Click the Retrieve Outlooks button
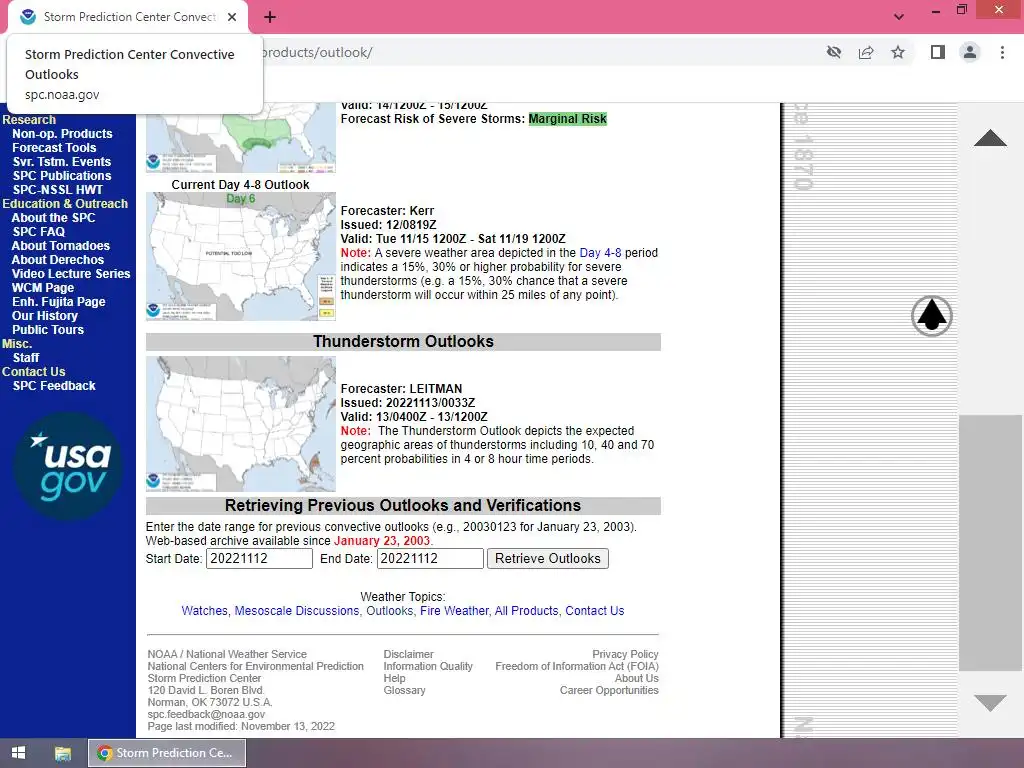Viewport: 1024px width, 768px height. pos(547,558)
